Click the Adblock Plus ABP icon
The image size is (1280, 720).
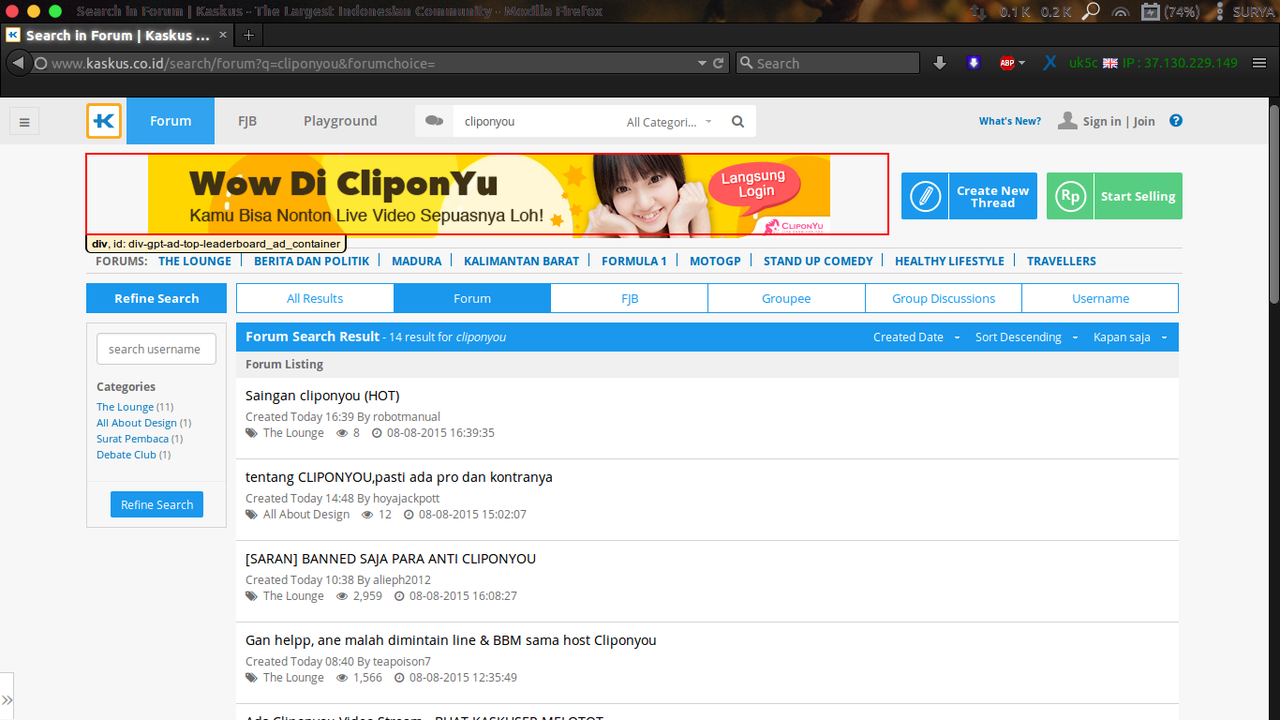(x=1007, y=63)
